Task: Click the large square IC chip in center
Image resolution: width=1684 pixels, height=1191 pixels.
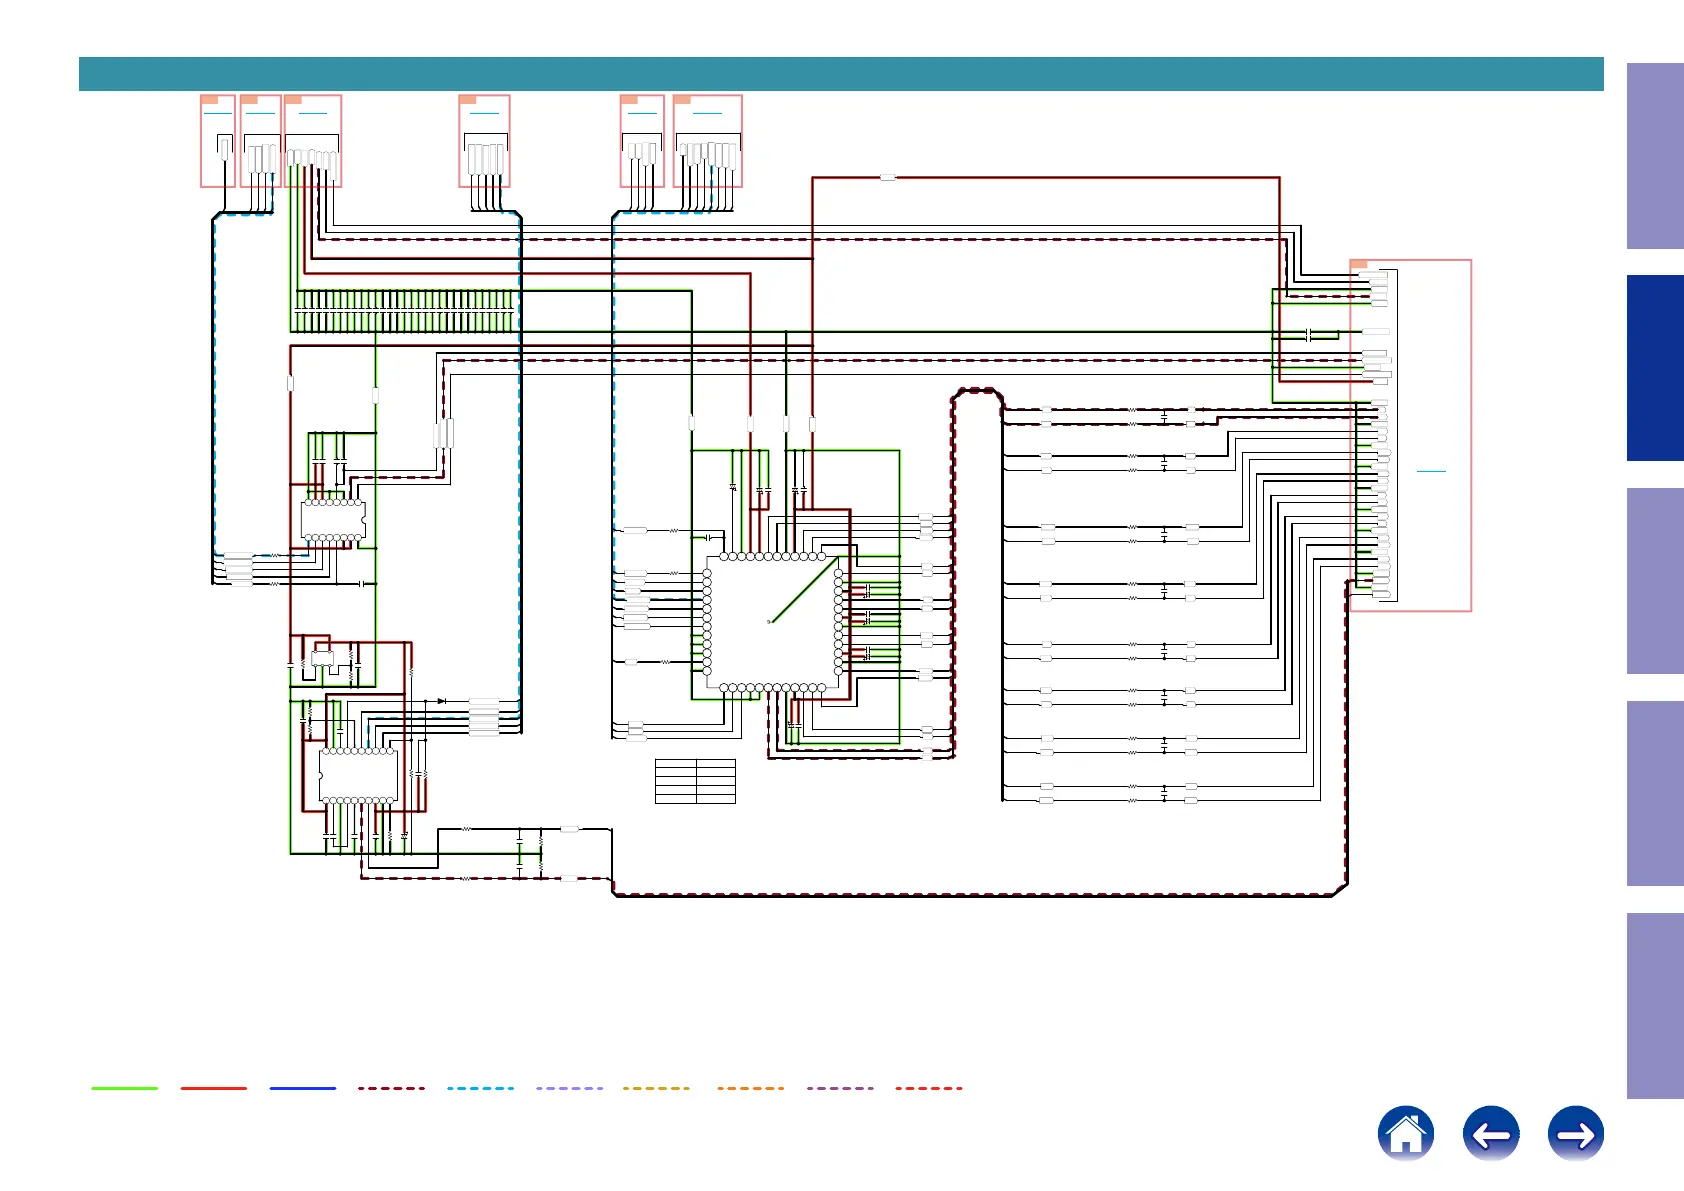Action: coord(772,622)
